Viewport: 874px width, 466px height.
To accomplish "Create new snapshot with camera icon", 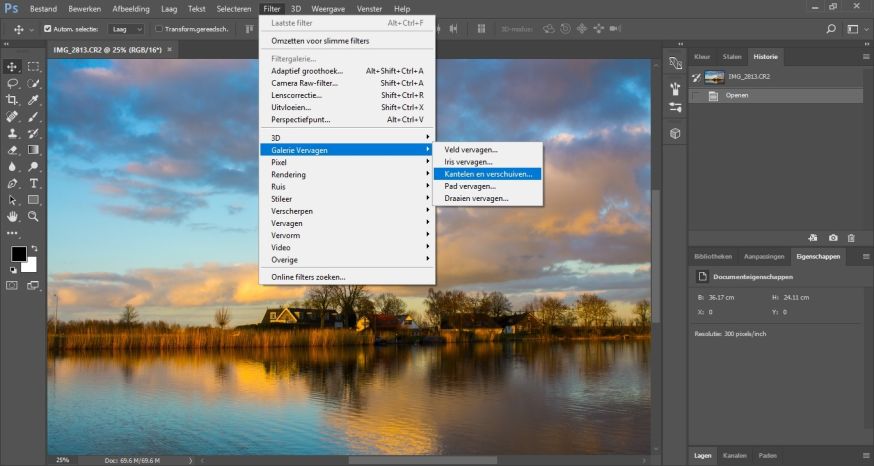I will tap(832, 238).
